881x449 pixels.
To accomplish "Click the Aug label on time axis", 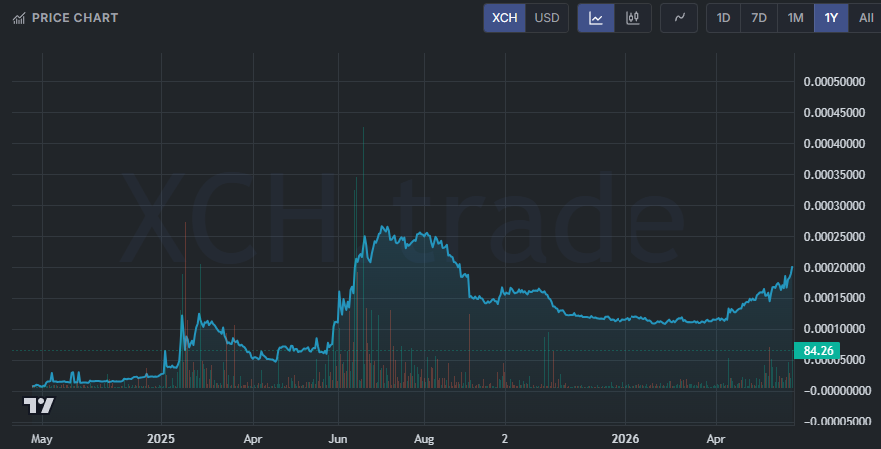I will [x=424, y=437].
